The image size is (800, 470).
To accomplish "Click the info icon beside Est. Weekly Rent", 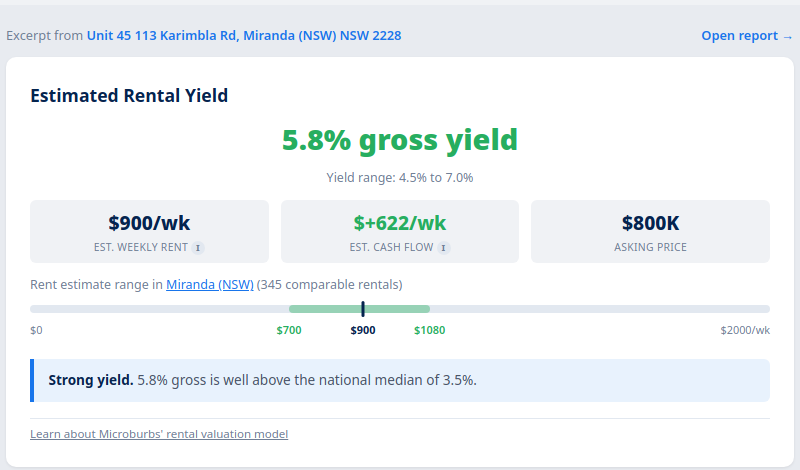I will pos(198,247).
